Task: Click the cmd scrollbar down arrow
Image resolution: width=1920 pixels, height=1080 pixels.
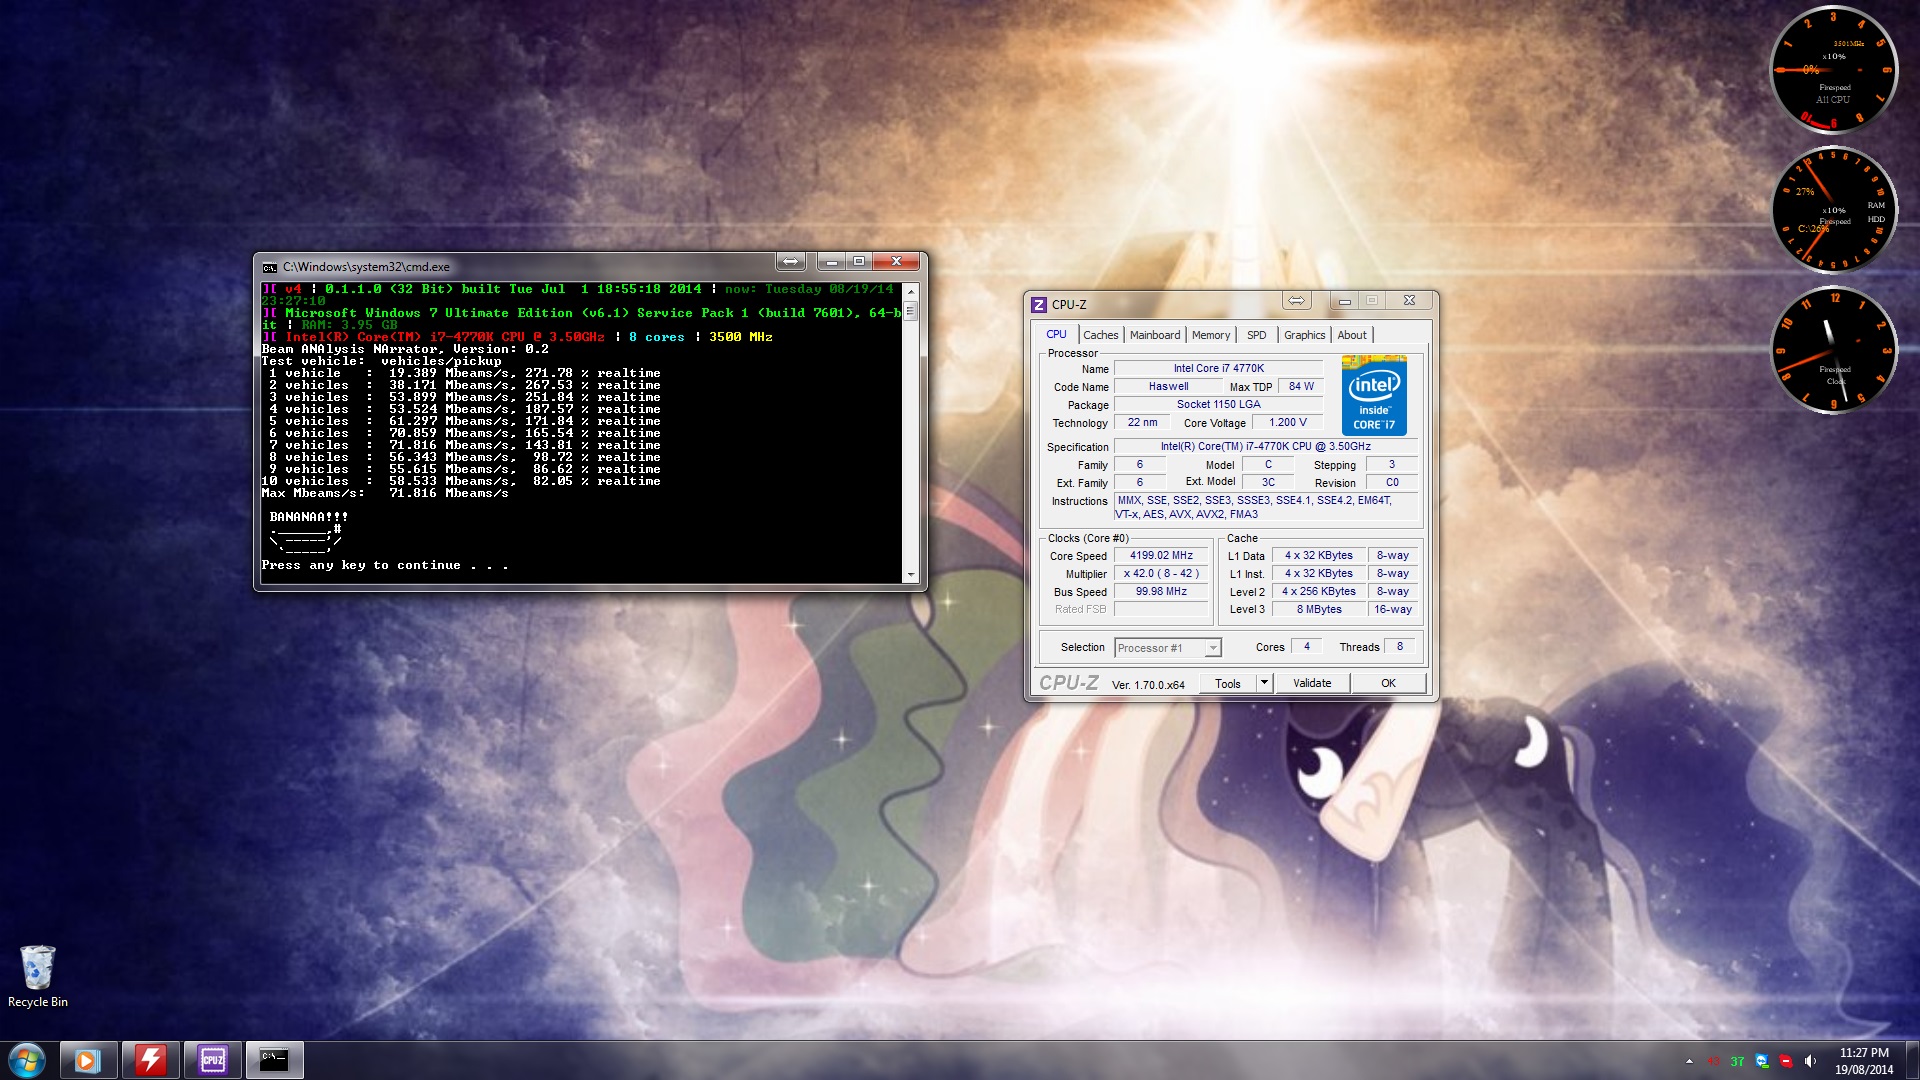Action: coord(910,575)
